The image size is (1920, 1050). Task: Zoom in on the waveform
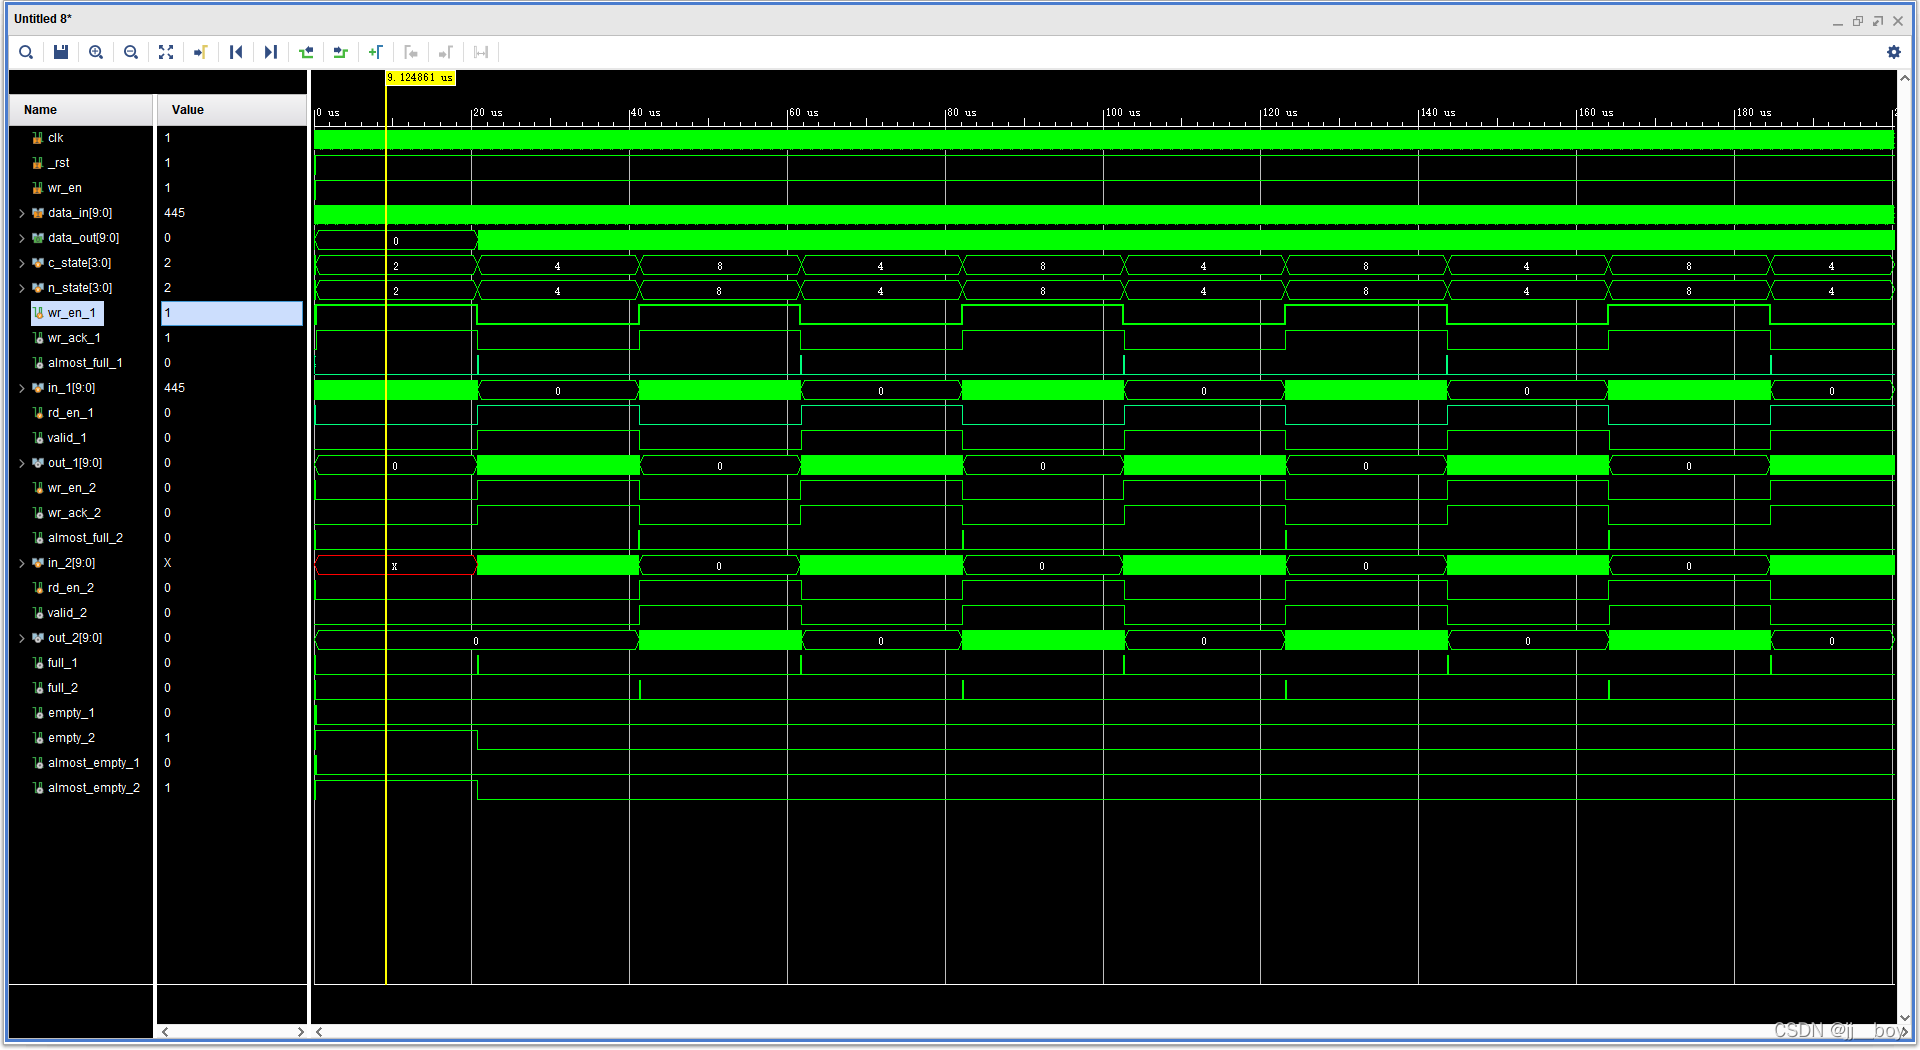coord(96,52)
